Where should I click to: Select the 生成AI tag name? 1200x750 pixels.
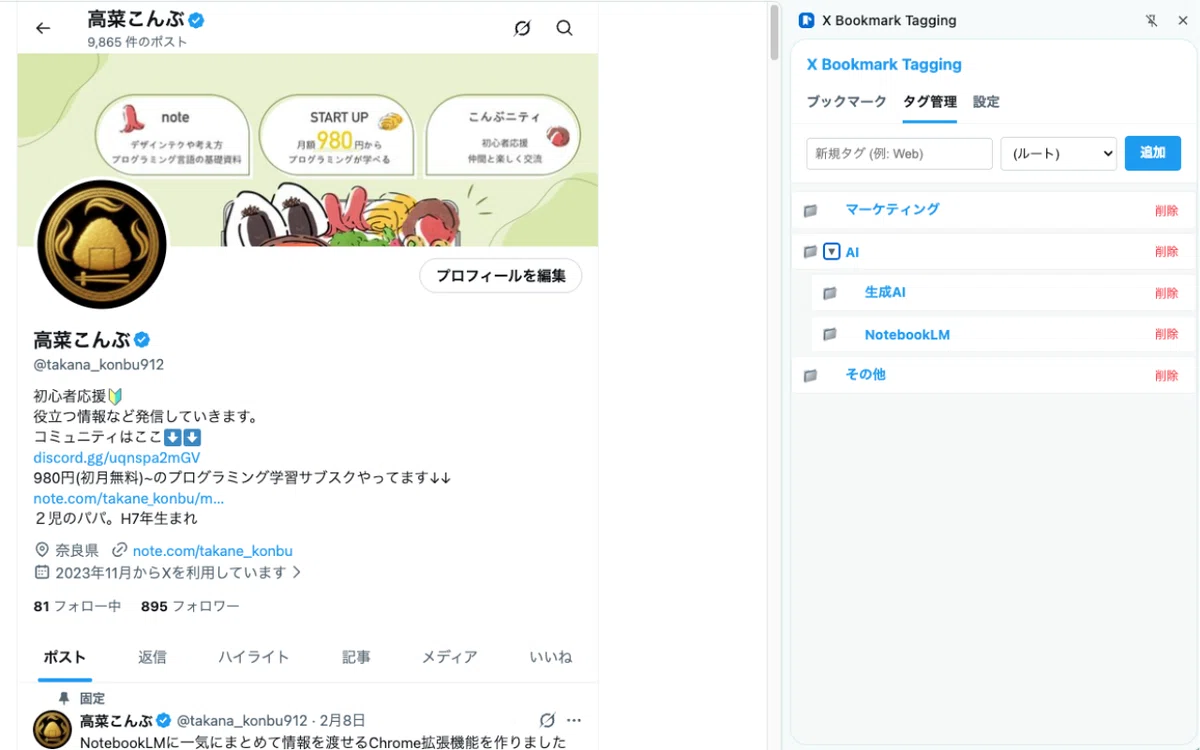(885, 293)
